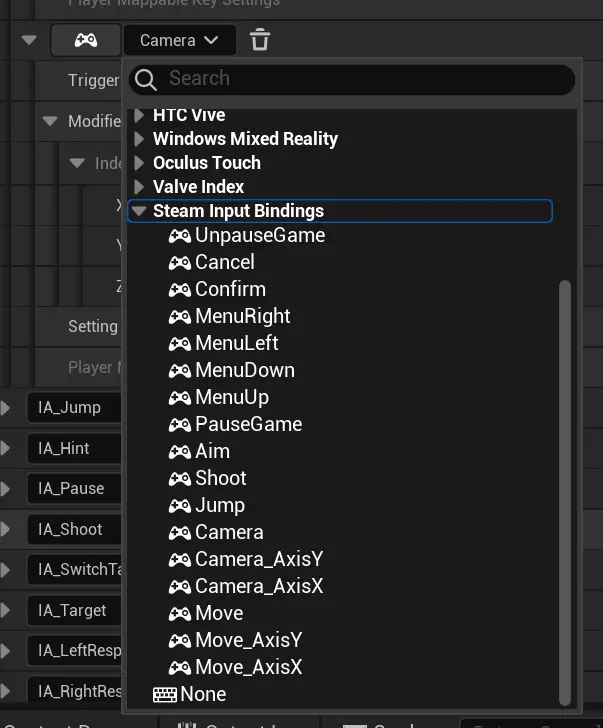Expand the Valve Index category
Viewport: 603px width, 728px height.
tap(138, 187)
